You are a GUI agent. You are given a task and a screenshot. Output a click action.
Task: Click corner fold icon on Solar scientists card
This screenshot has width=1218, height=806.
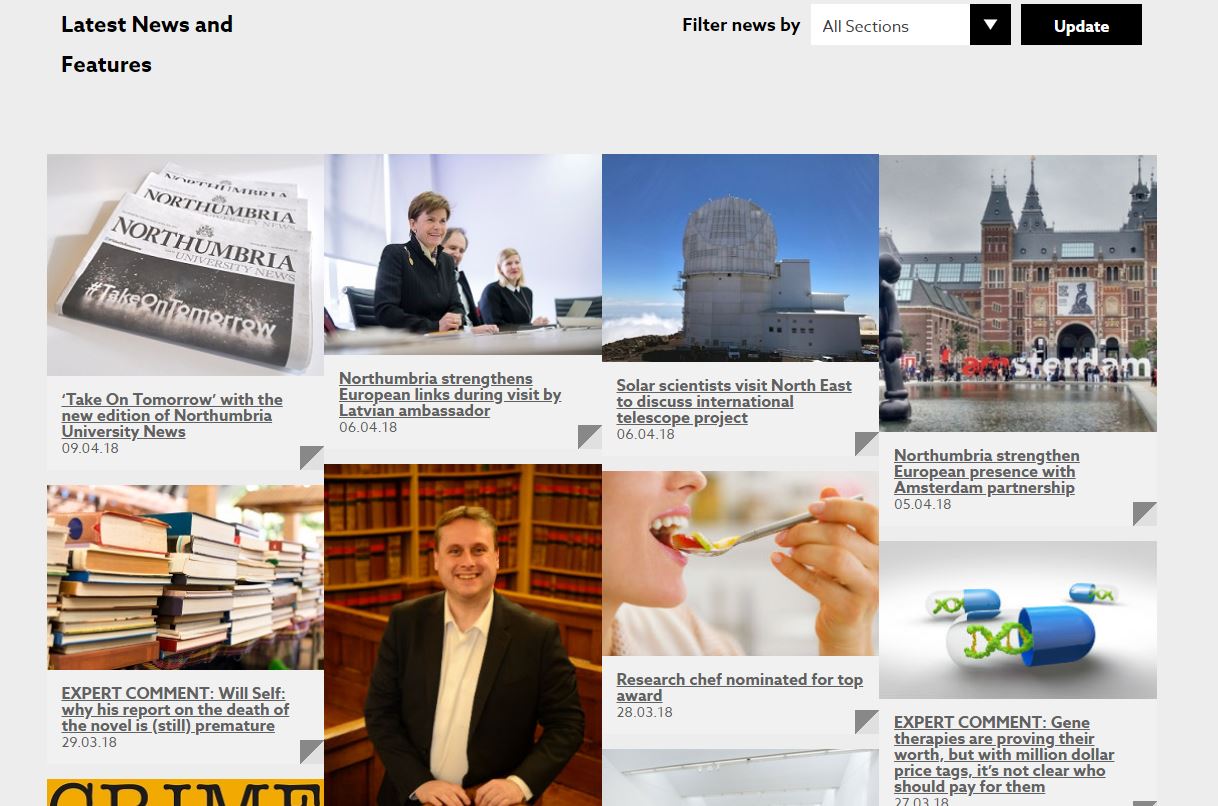click(x=867, y=444)
